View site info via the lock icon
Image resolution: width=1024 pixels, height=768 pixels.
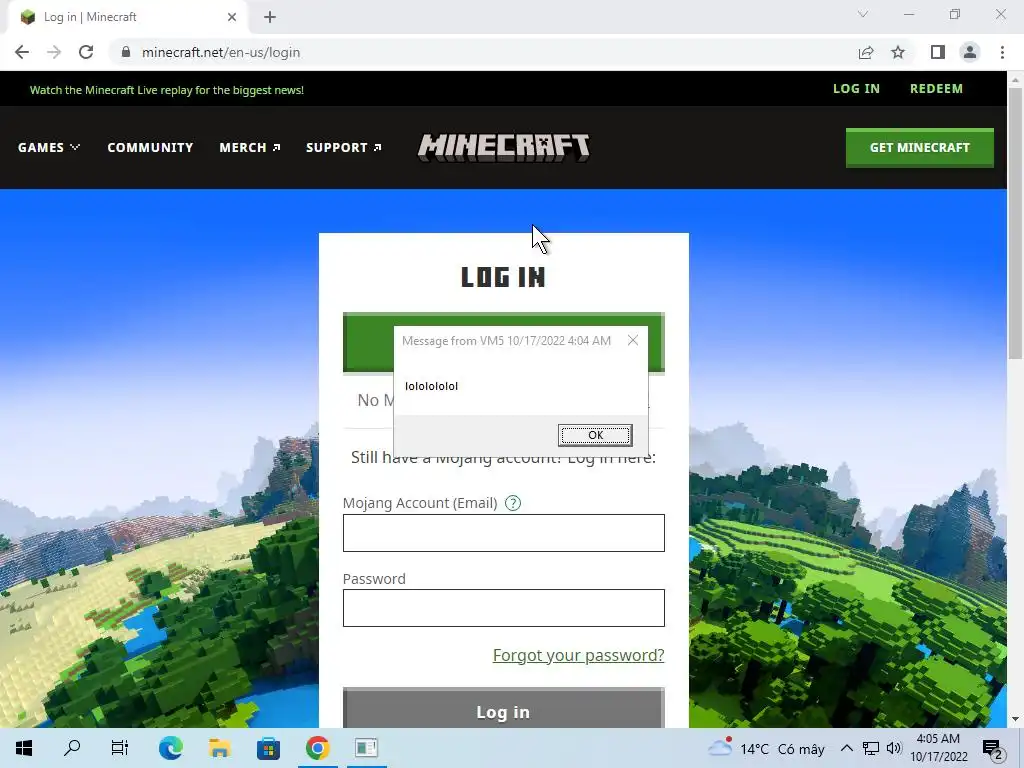coord(126,52)
